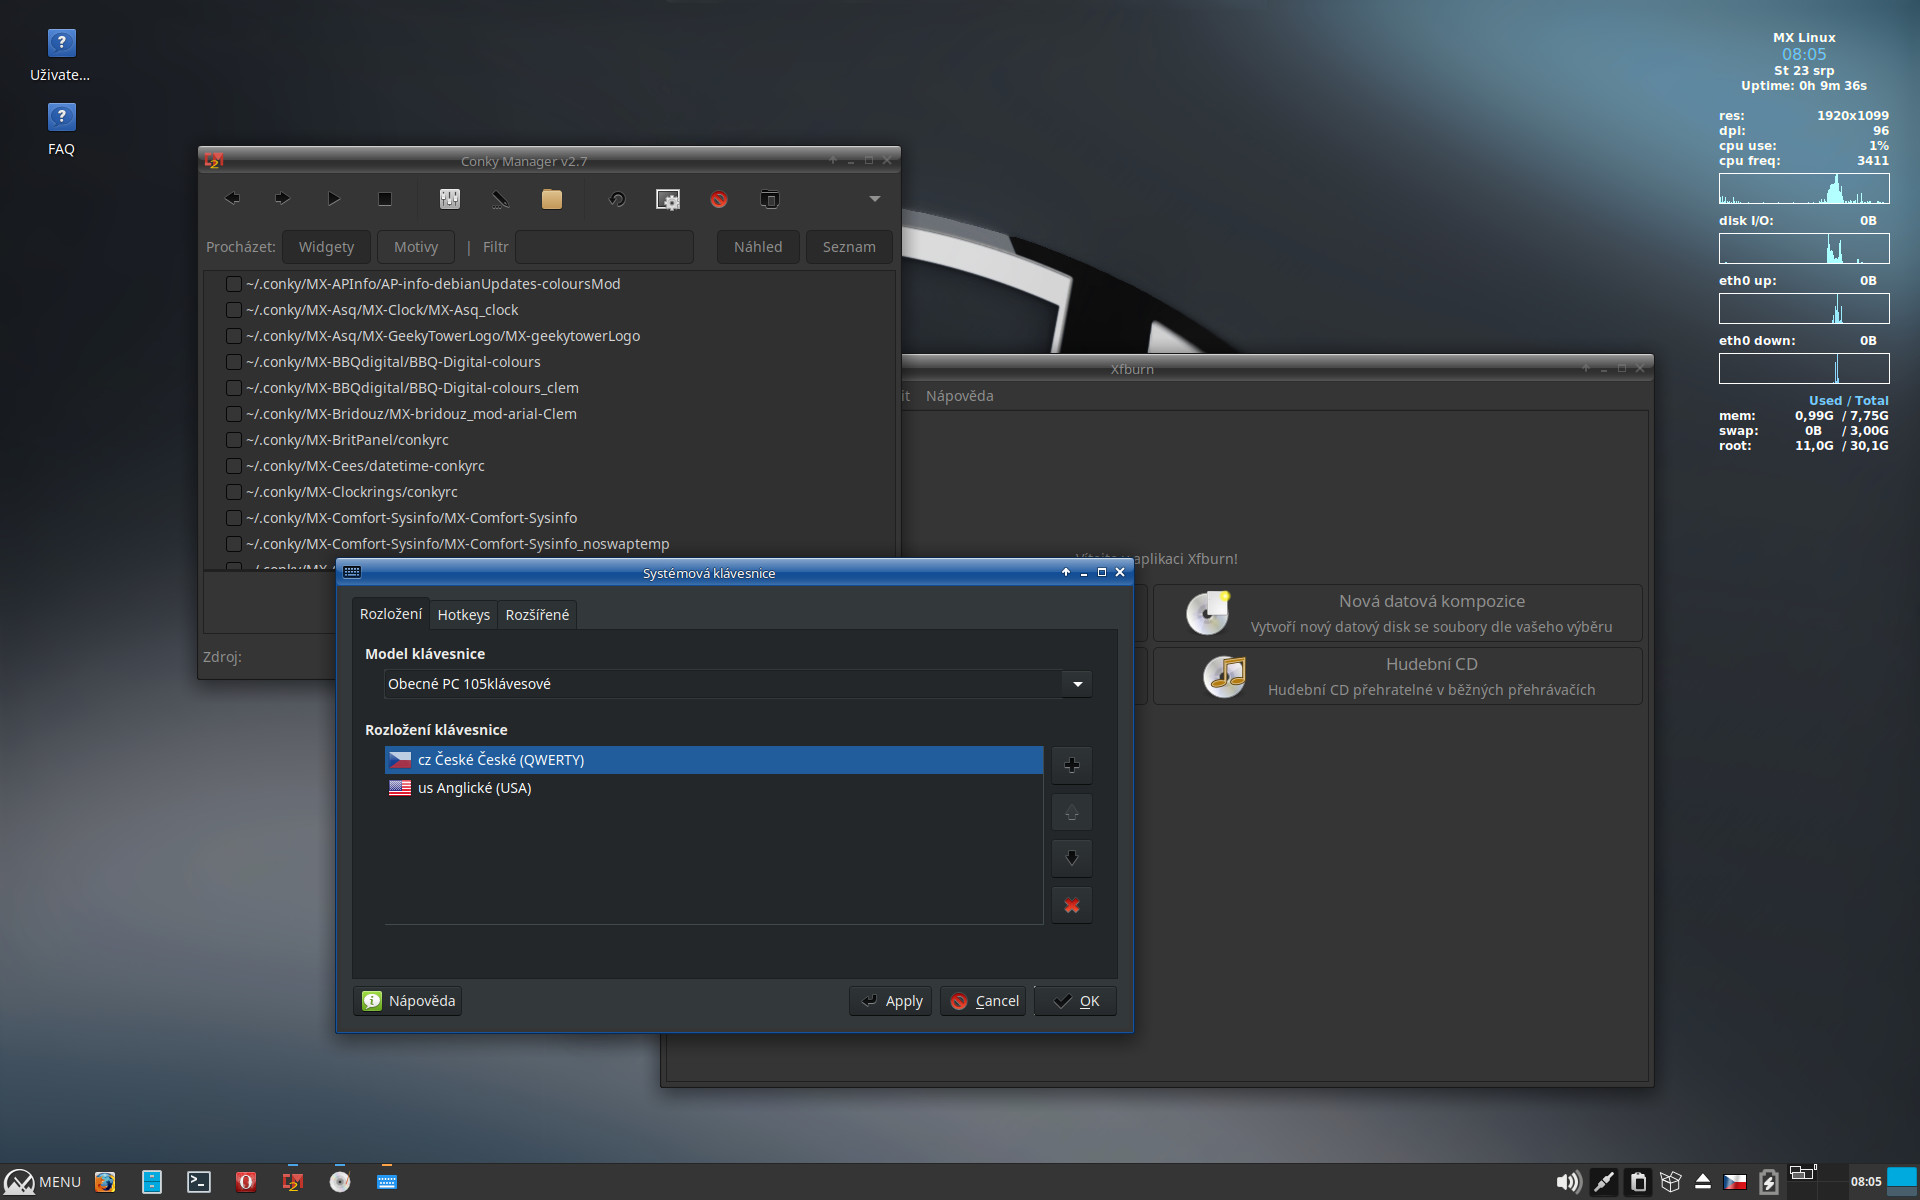This screenshot has width=1920, height=1200.
Task: Launch Firefox from the panel
Action: [105, 1182]
